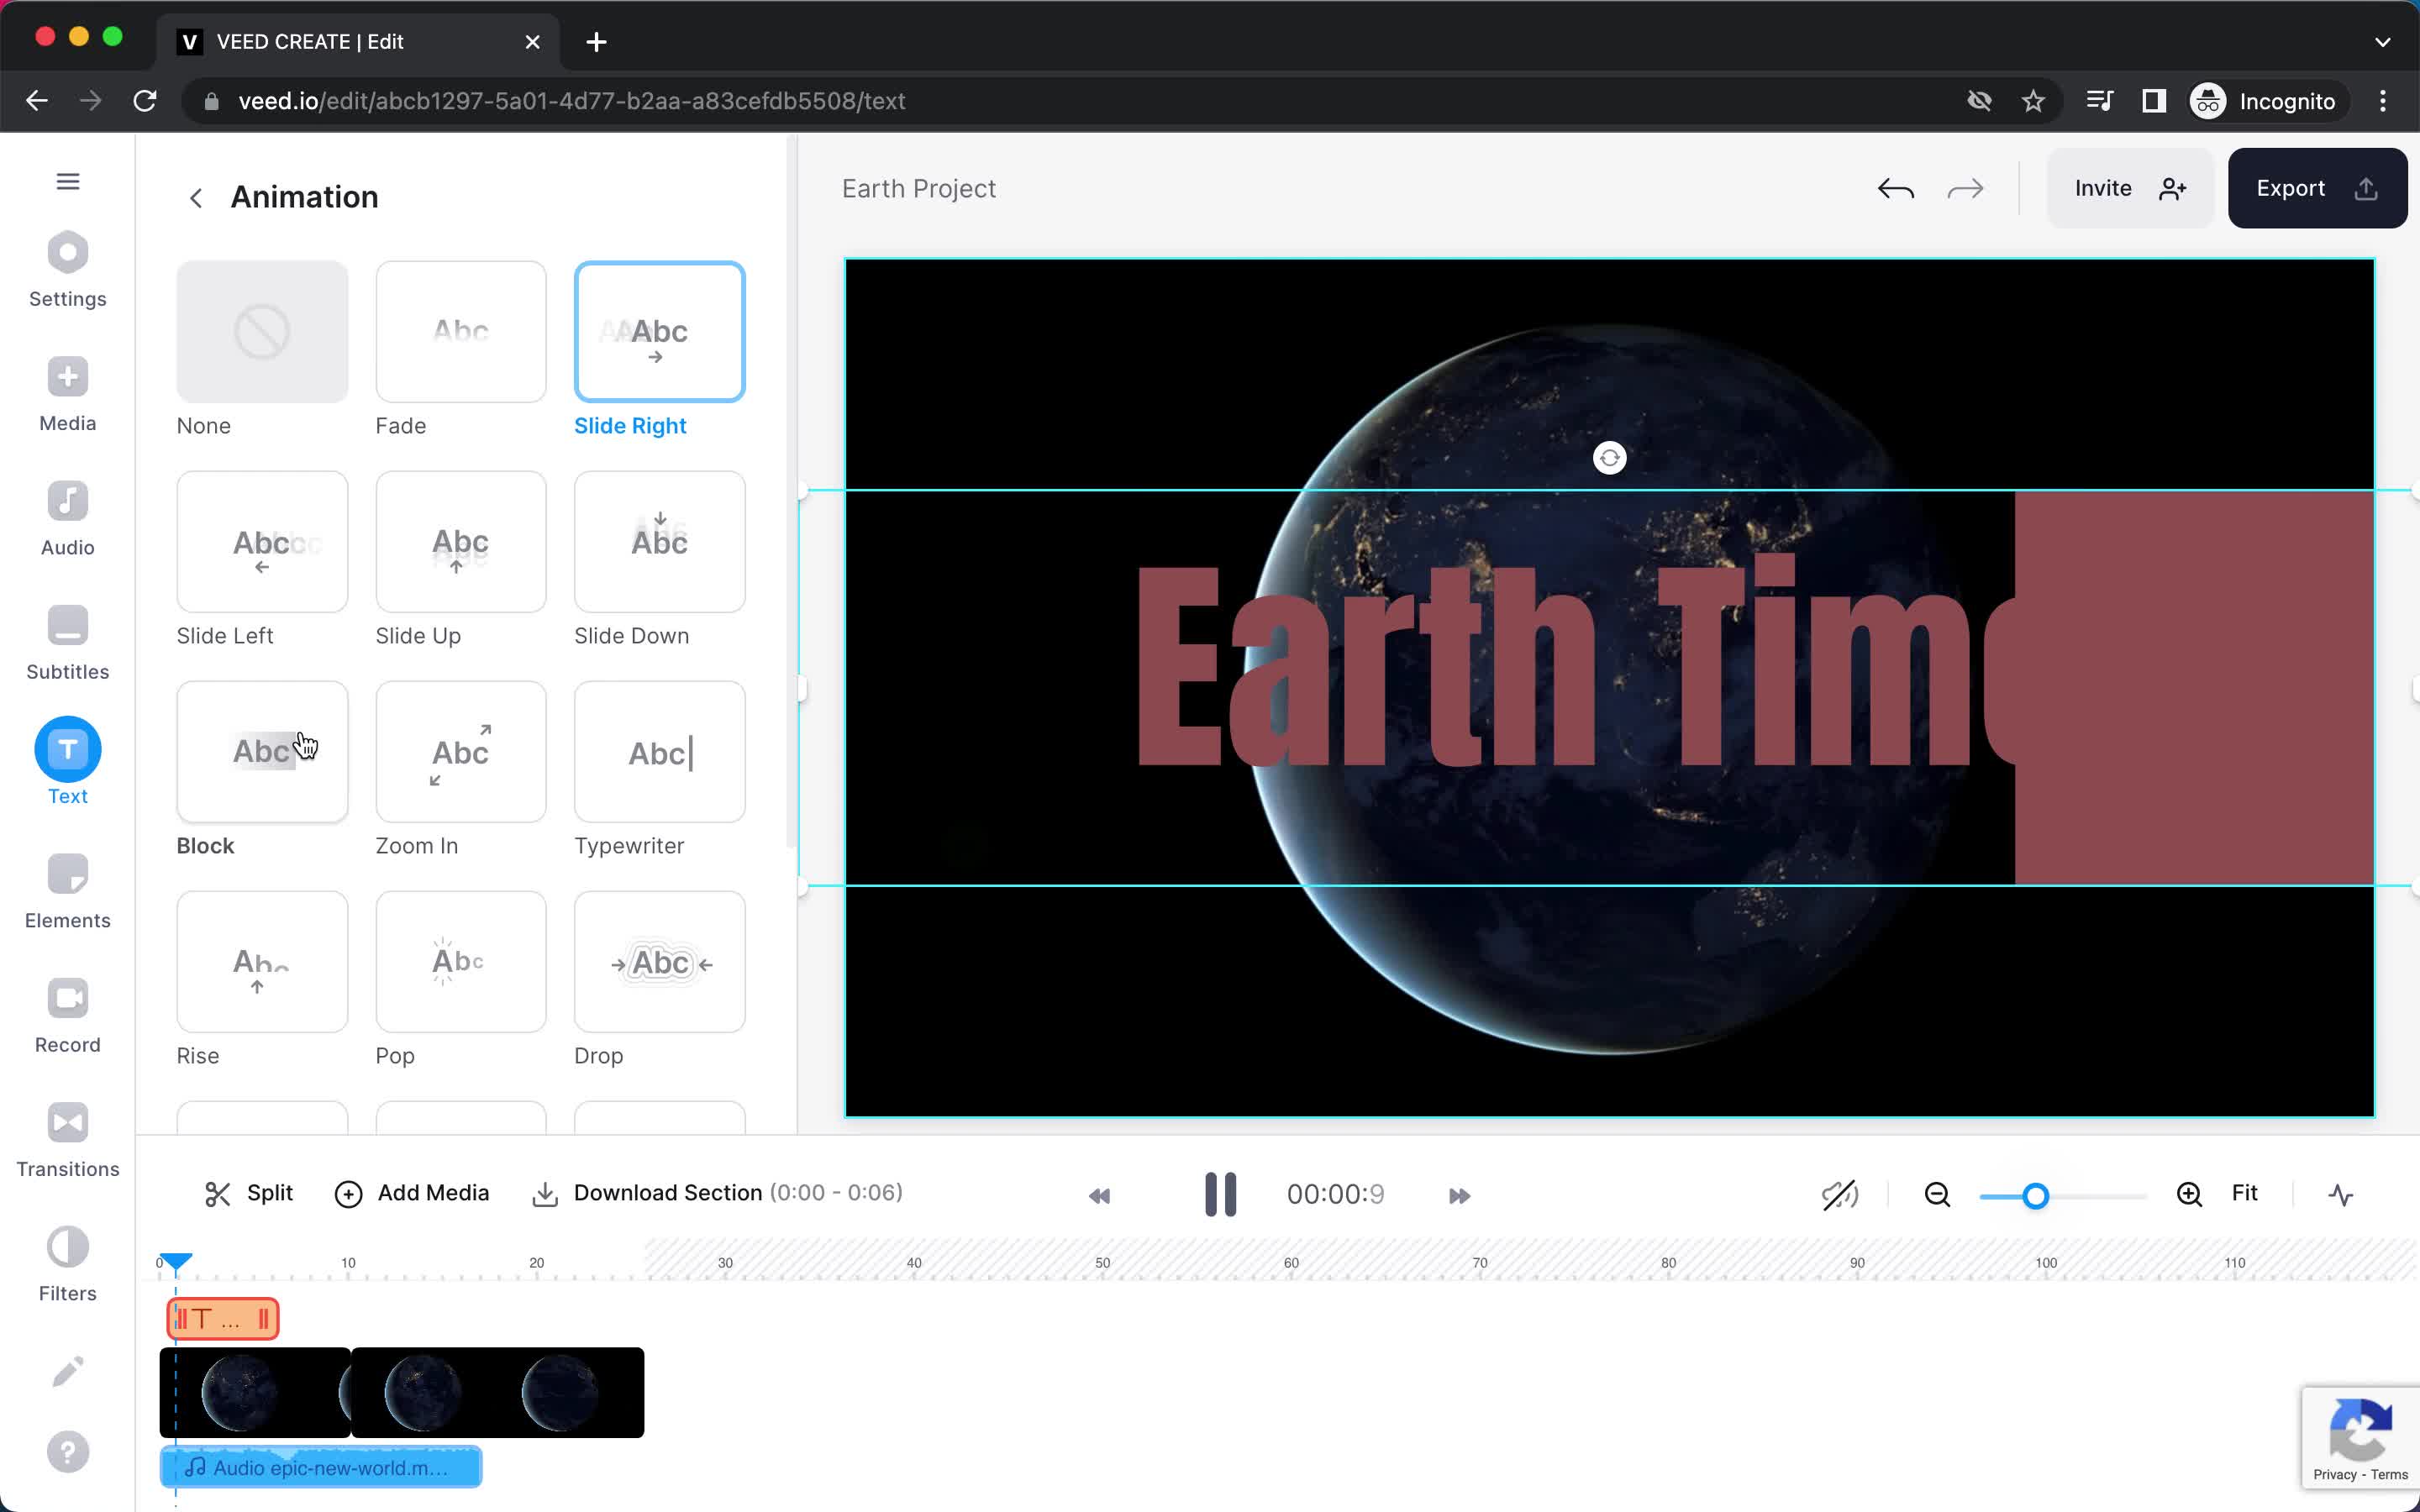Click the Fit zoom button
The image size is (2420, 1512).
(x=2248, y=1194)
